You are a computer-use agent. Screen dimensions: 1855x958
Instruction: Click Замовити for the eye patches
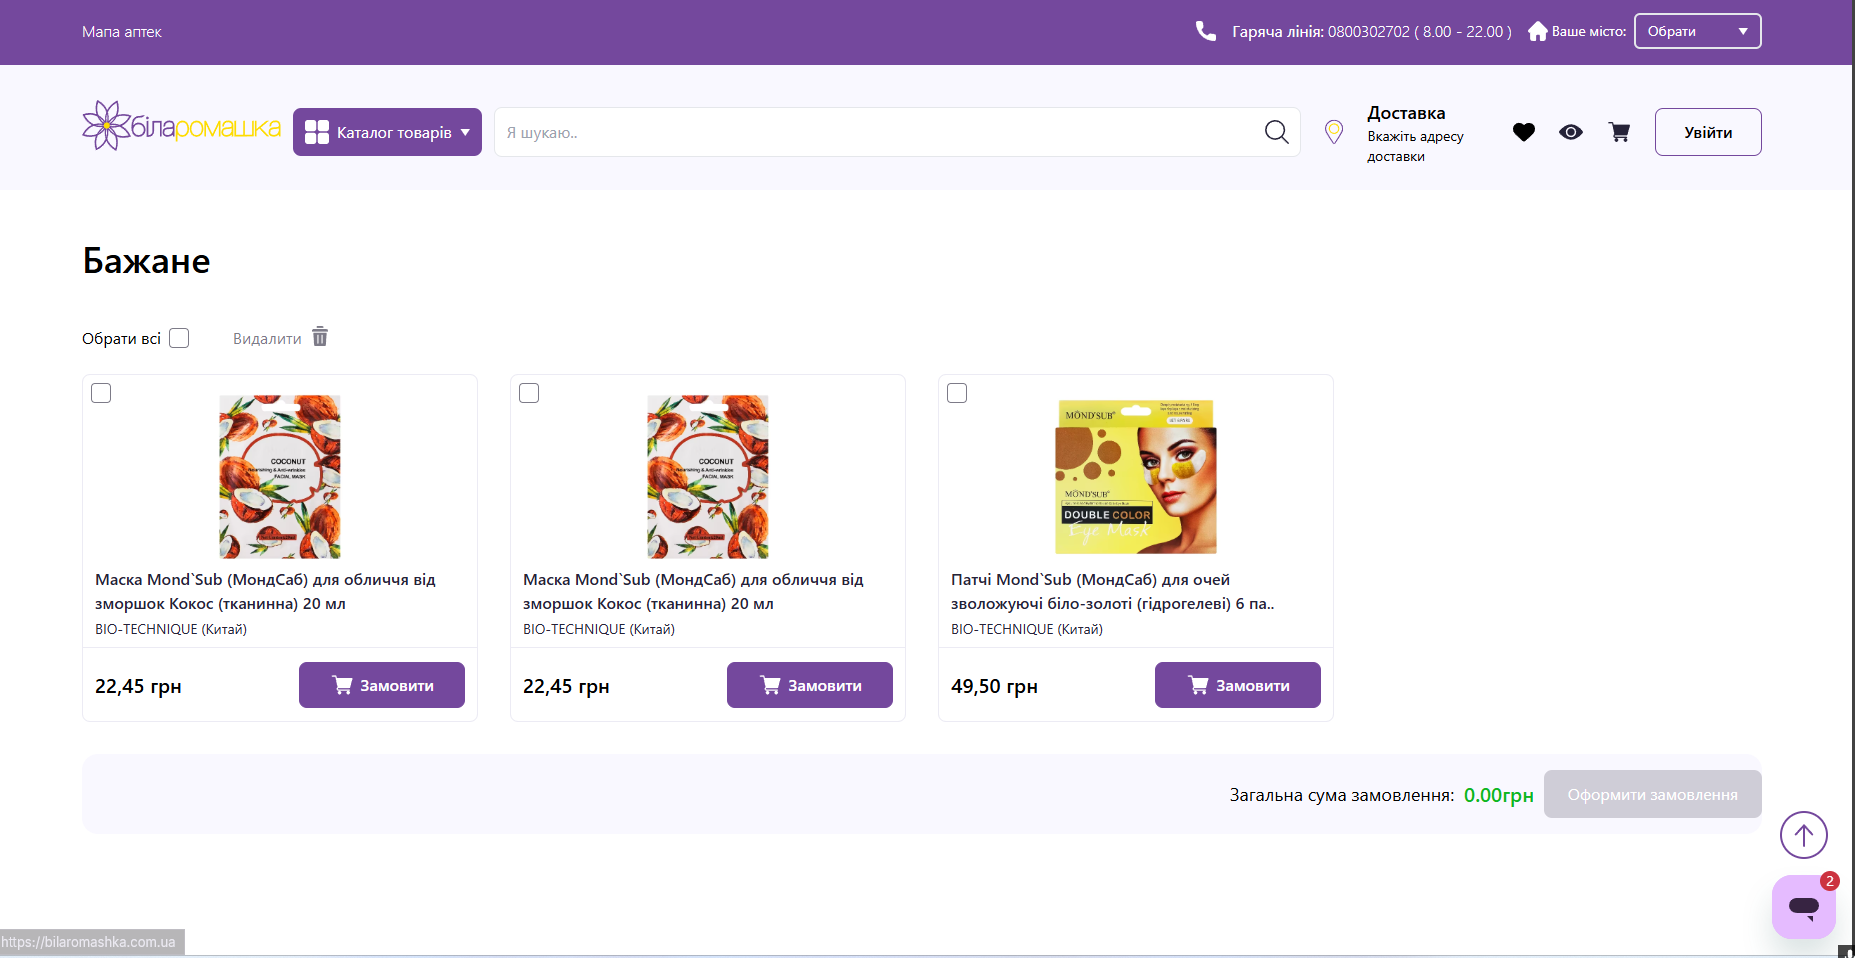pyautogui.click(x=1238, y=685)
